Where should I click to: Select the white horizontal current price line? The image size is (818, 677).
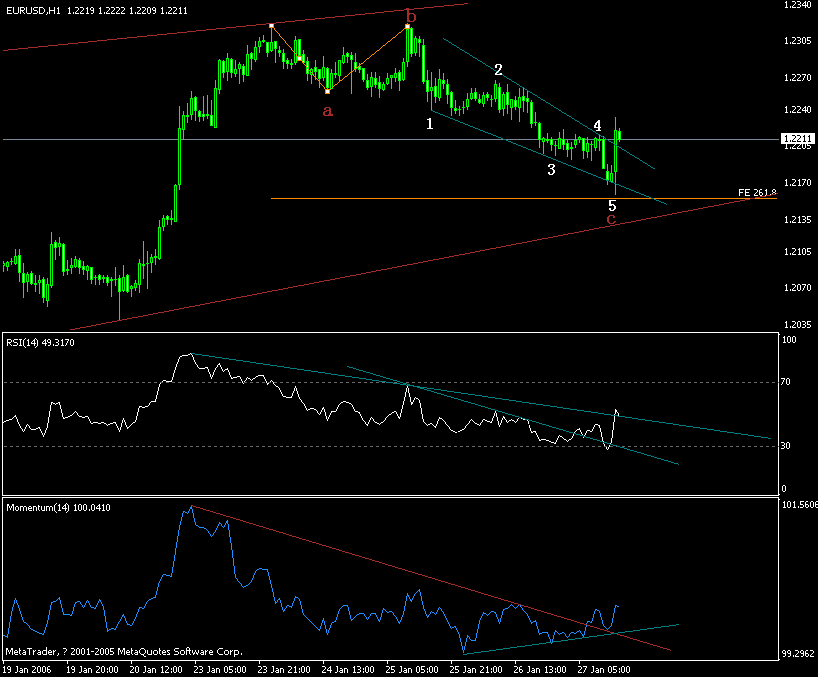391,139
